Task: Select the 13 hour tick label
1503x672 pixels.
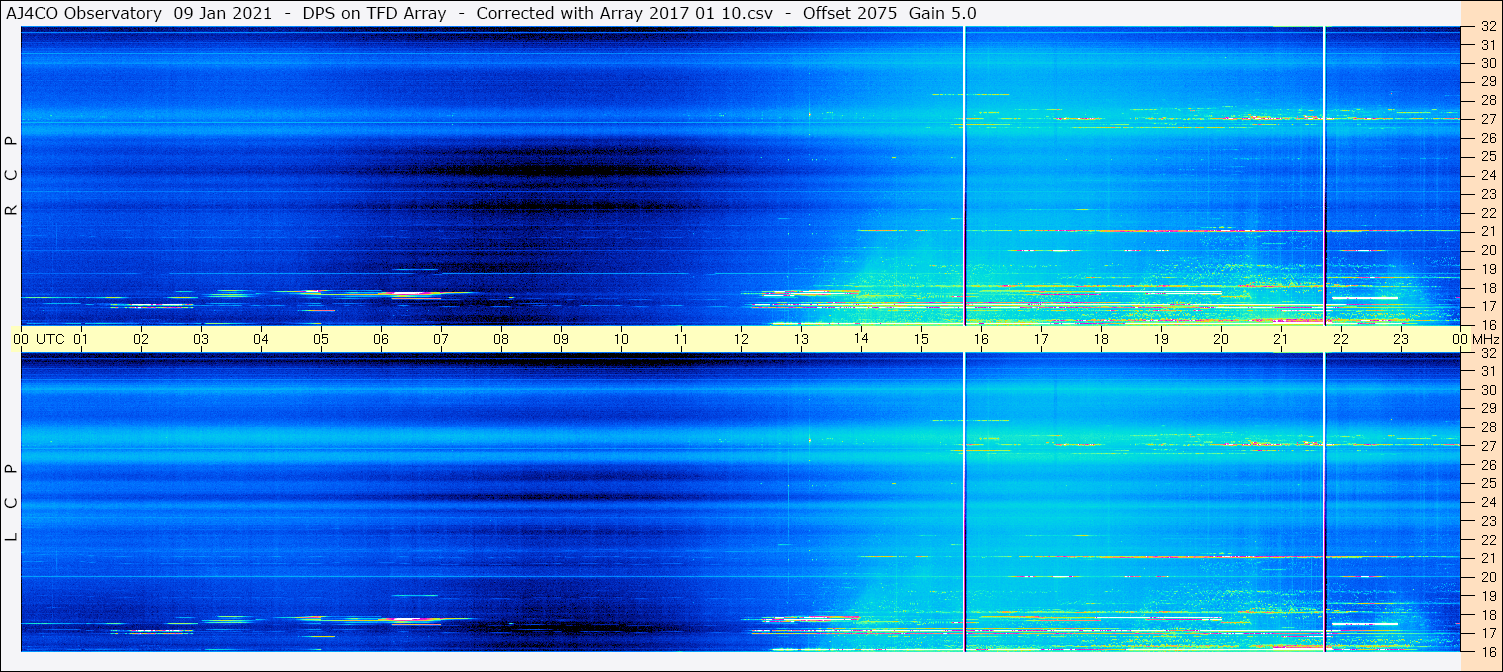Action: [801, 340]
